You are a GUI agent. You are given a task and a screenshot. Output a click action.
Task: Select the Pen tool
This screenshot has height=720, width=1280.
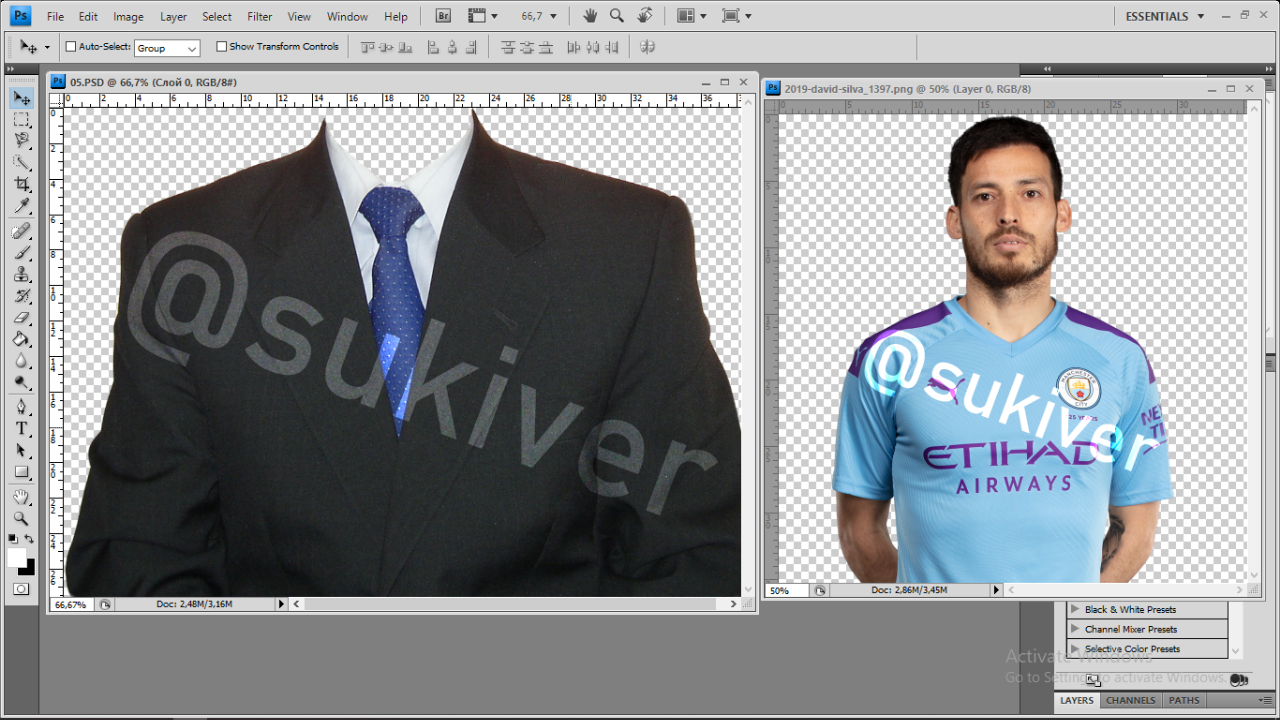(21, 407)
